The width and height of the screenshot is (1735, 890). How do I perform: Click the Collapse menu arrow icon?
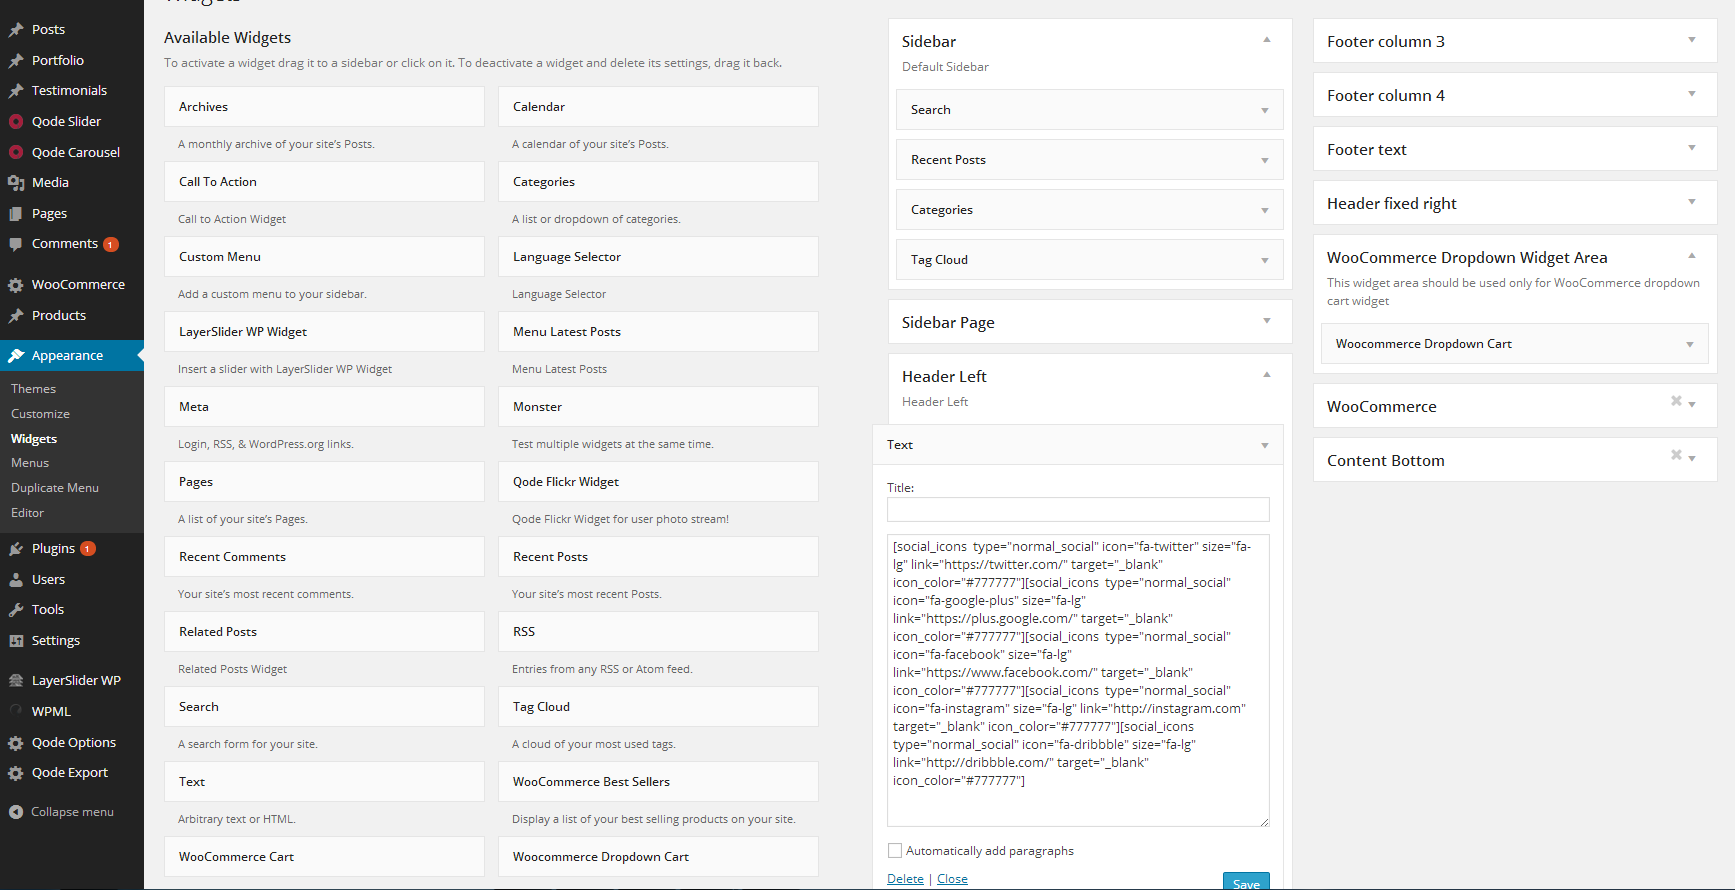pos(16,812)
